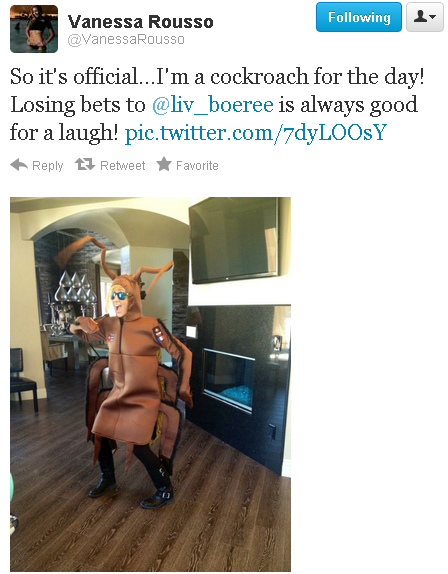This screenshot has width=448, height=574.
Task: Open the pic.twitter.com/7dyLOOsY link
Action: (256, 133)
